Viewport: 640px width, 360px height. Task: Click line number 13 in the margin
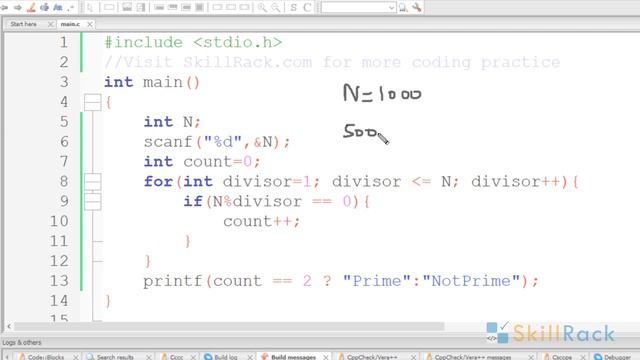pos(59,281)
